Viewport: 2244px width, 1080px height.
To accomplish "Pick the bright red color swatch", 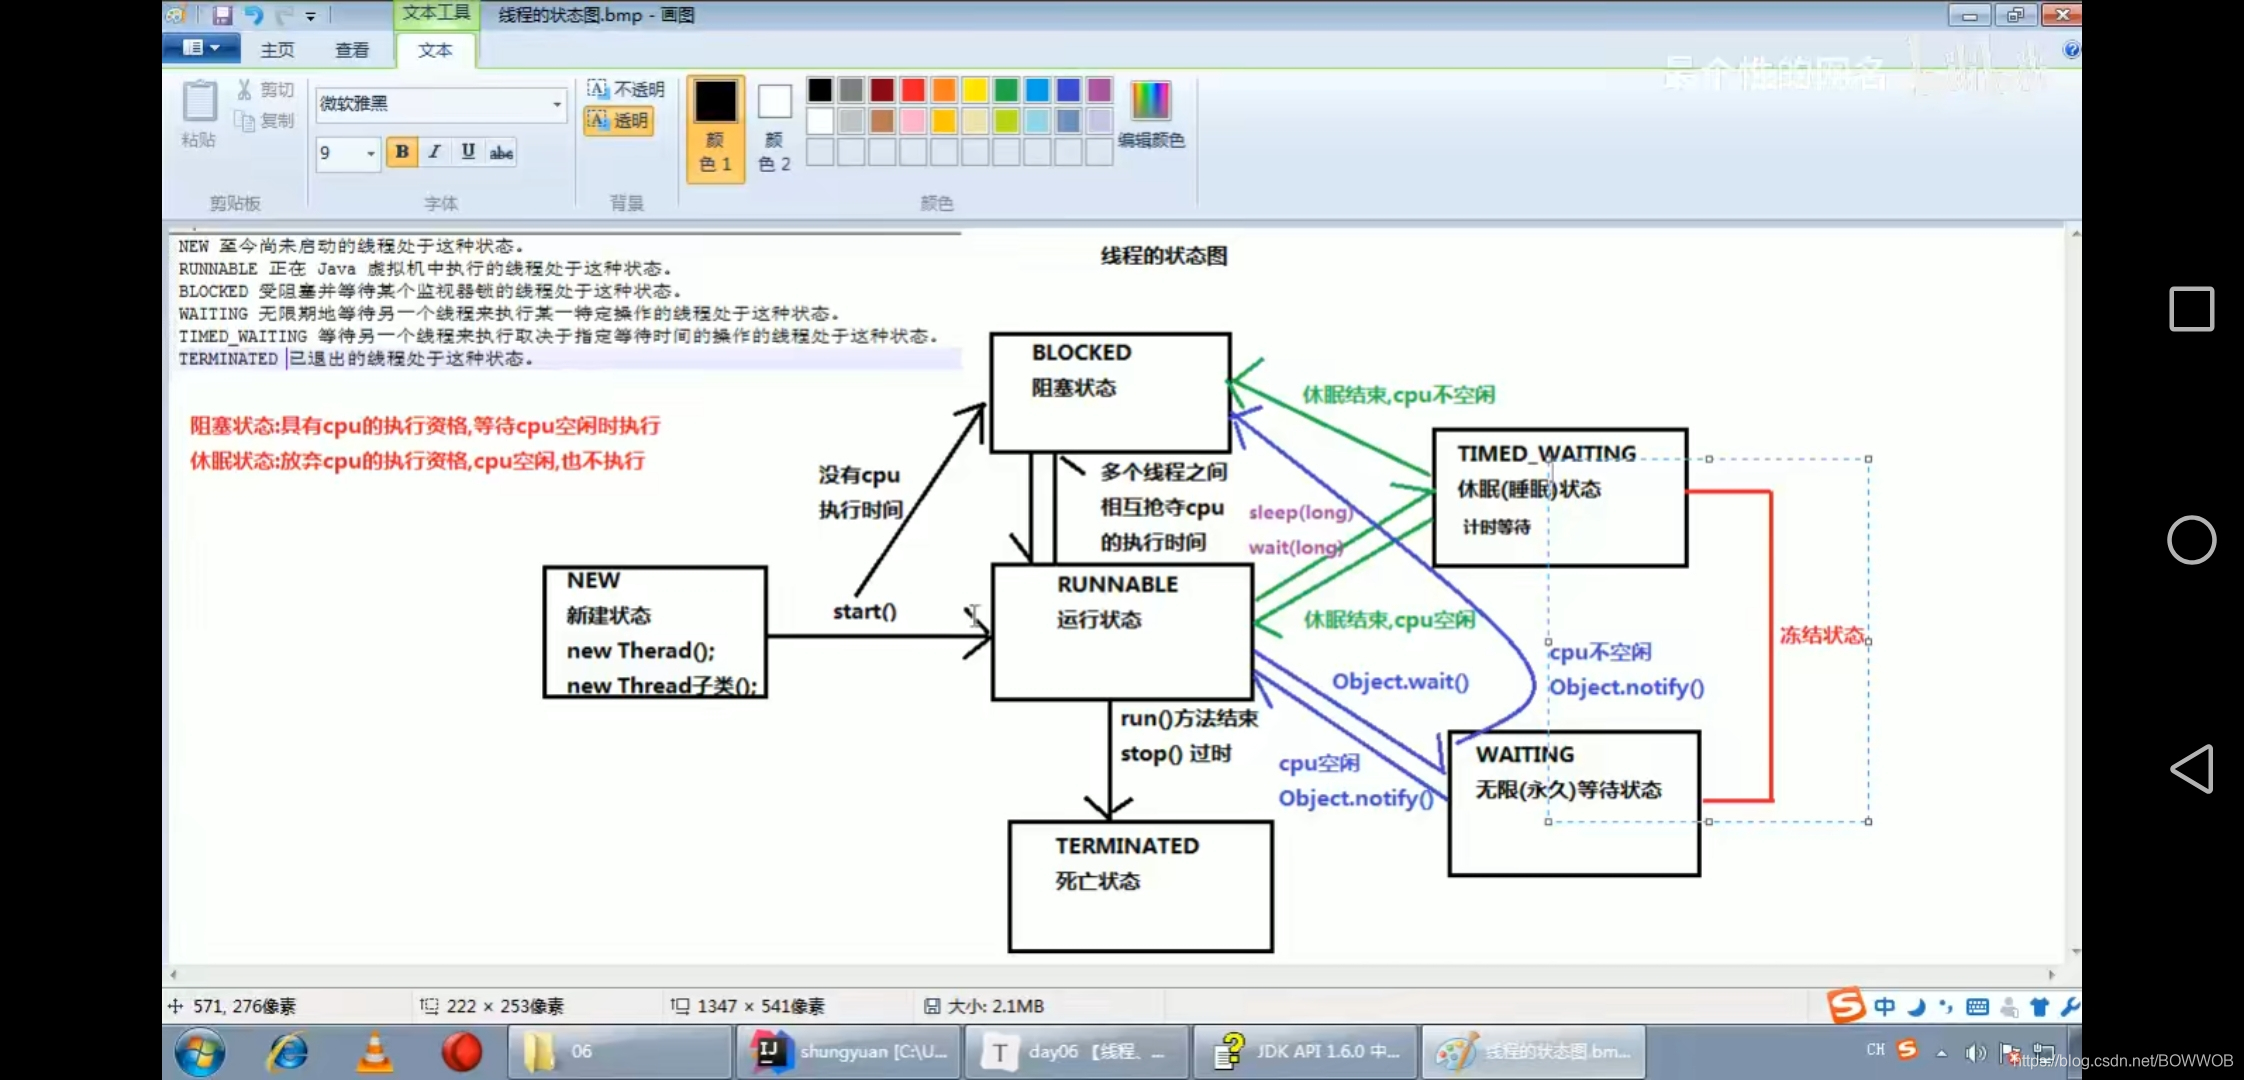I will 913,90.
